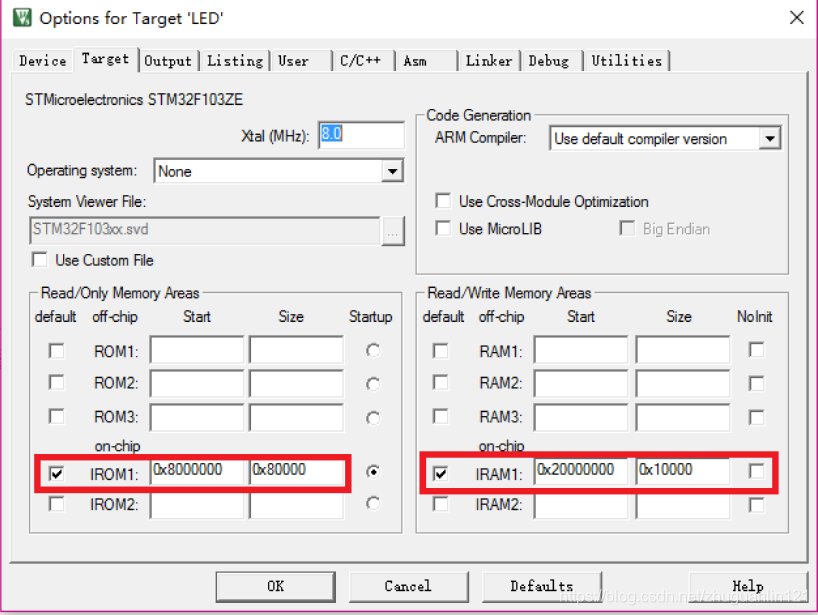
Task: Check the IROM2 default checkbox
Action: point(56,504)
